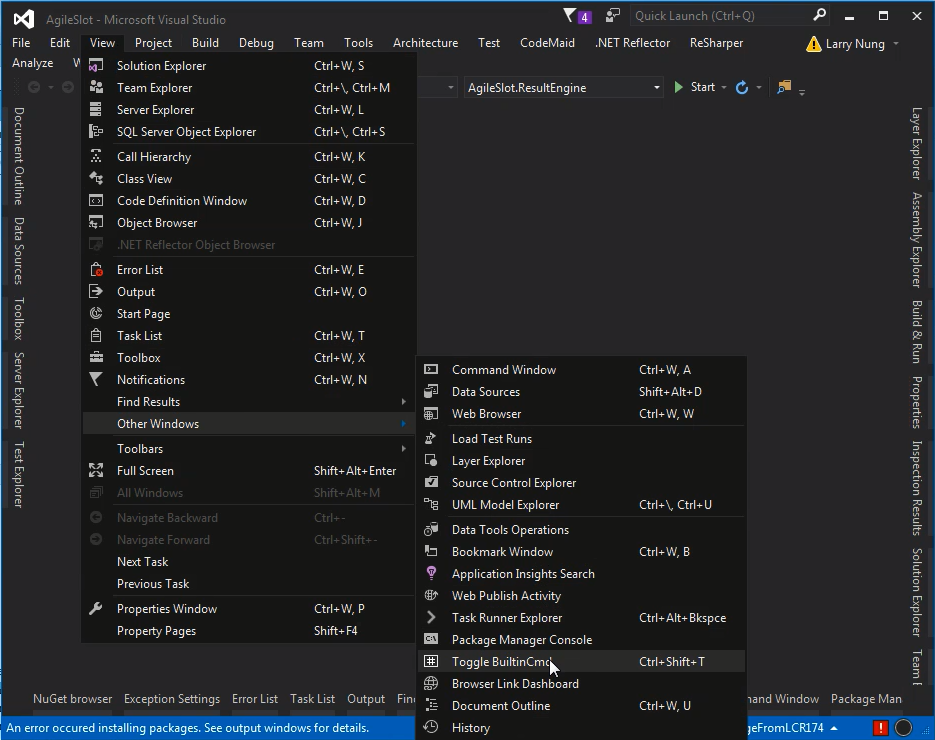
Task: Click the red error indicator in status bar
Action: tap(880, 728)
